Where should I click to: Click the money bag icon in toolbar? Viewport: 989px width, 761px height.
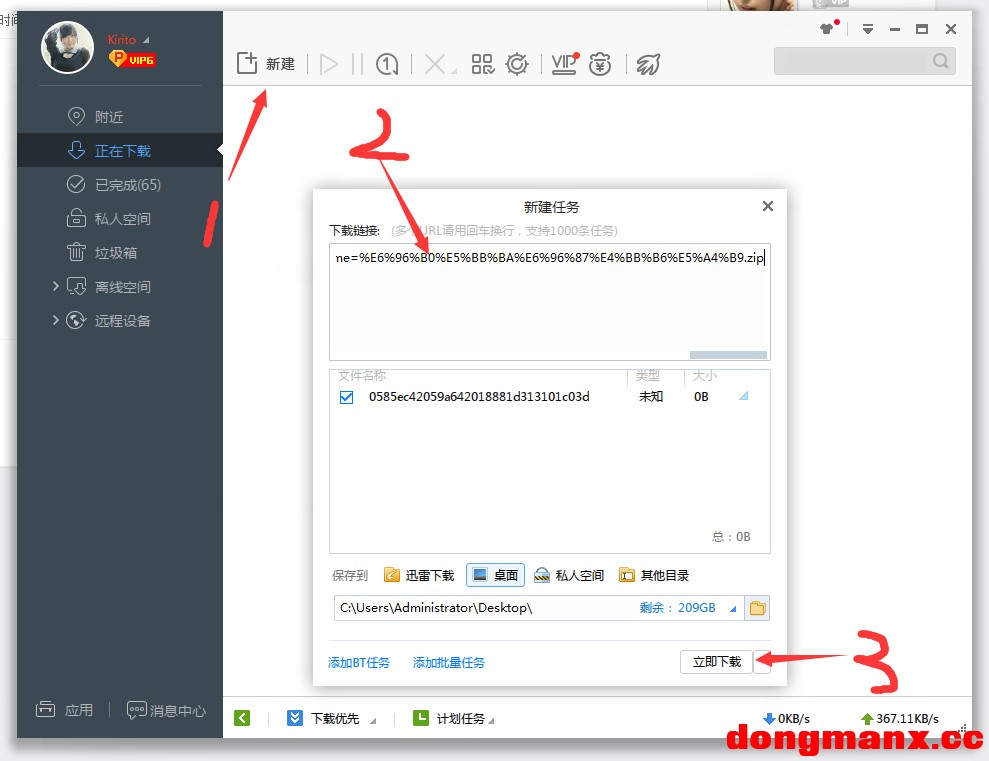(600, 64)
